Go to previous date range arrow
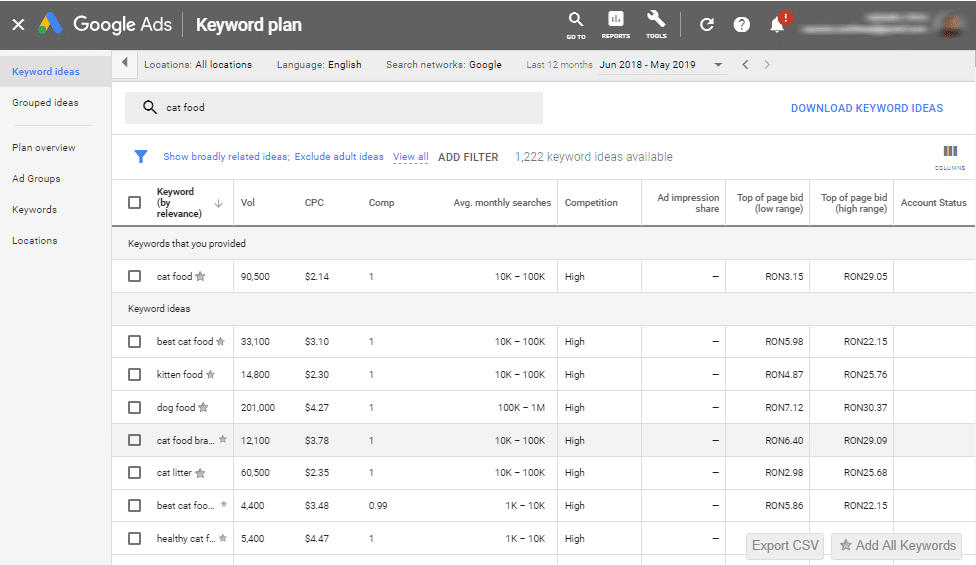Viewport: 976px width, 565px height. click(745, 65)
